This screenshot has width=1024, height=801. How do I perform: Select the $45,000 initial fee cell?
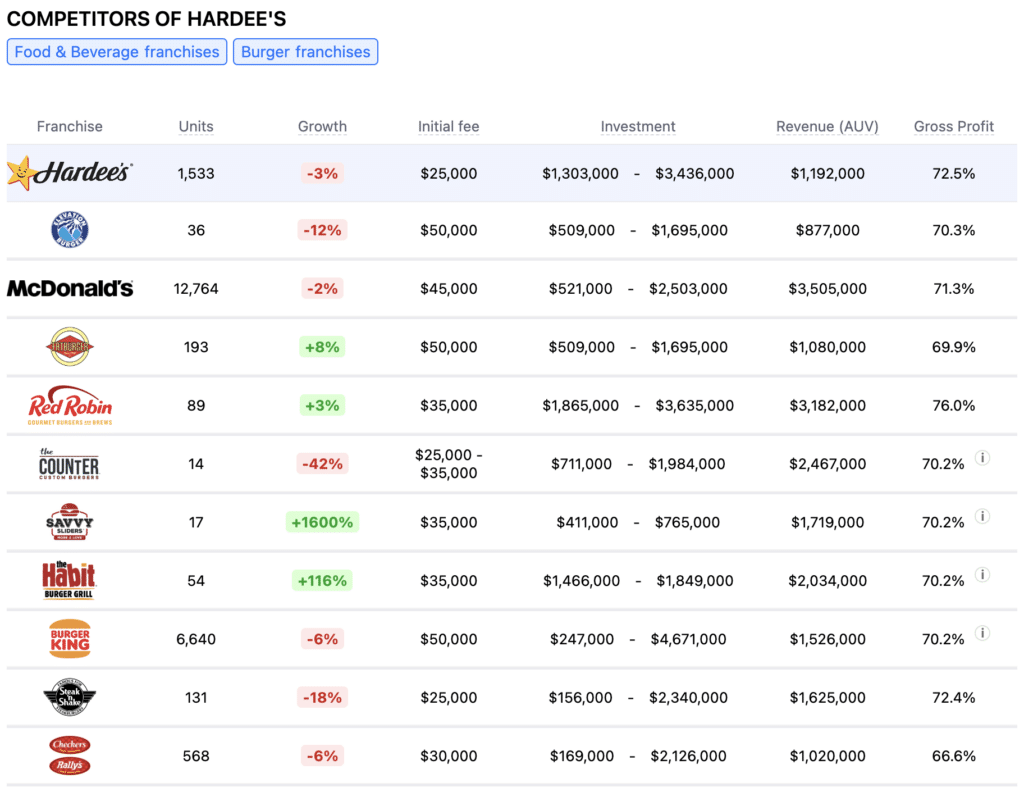(449, 289)
